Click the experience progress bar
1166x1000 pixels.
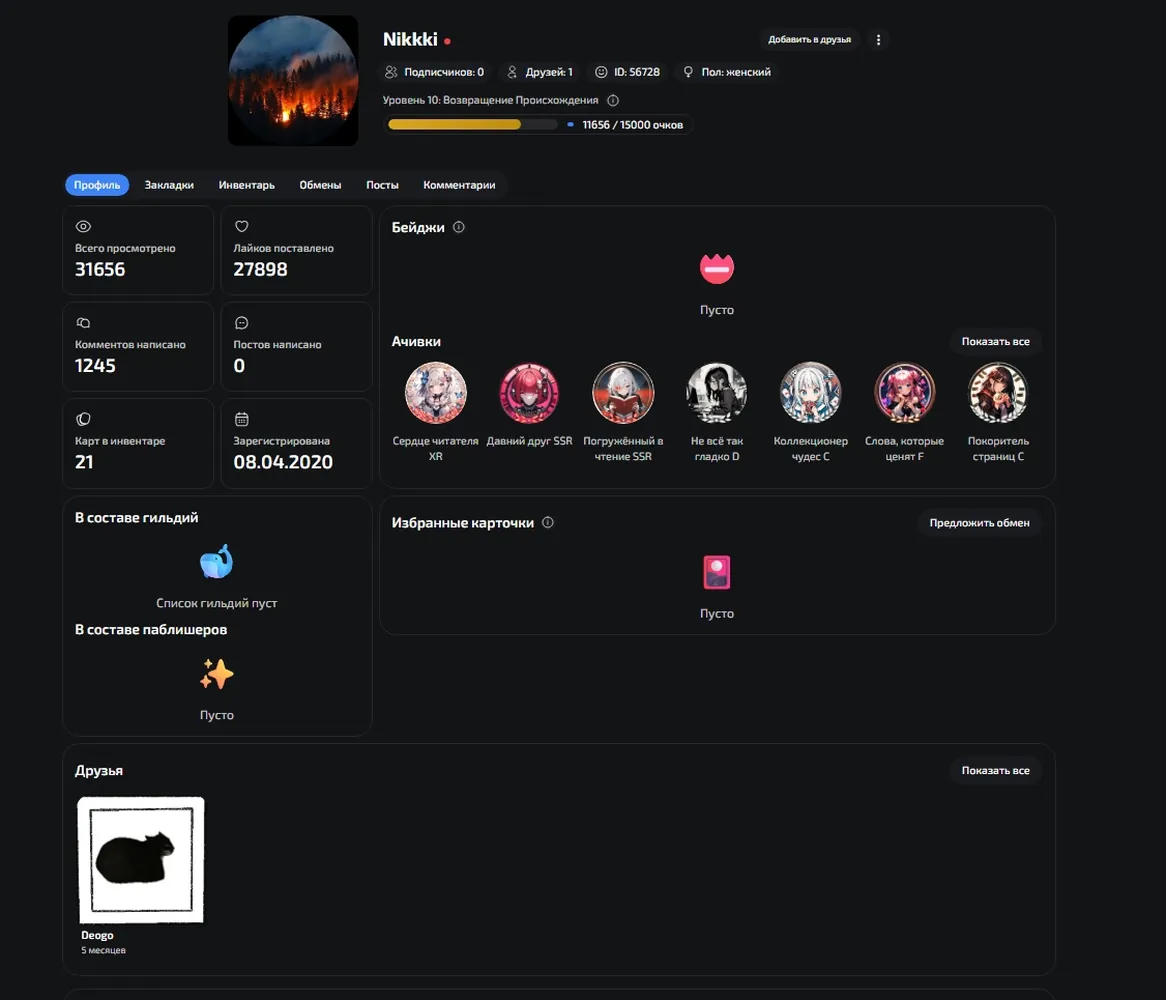[x=472, y=125]
